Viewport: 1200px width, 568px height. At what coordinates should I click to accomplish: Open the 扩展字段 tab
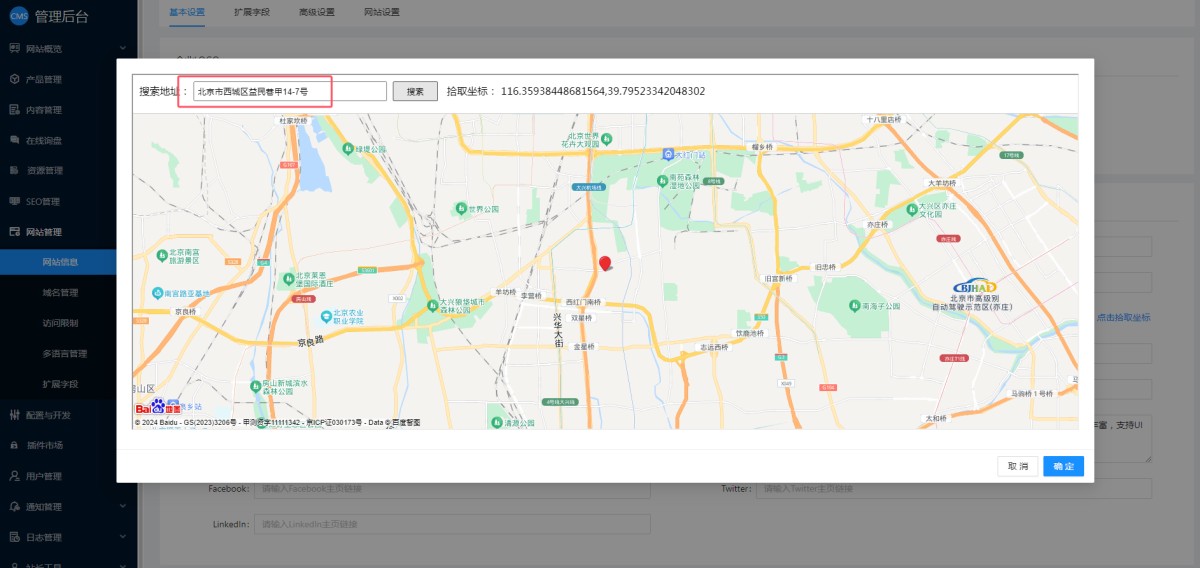[x=252, y=12]
